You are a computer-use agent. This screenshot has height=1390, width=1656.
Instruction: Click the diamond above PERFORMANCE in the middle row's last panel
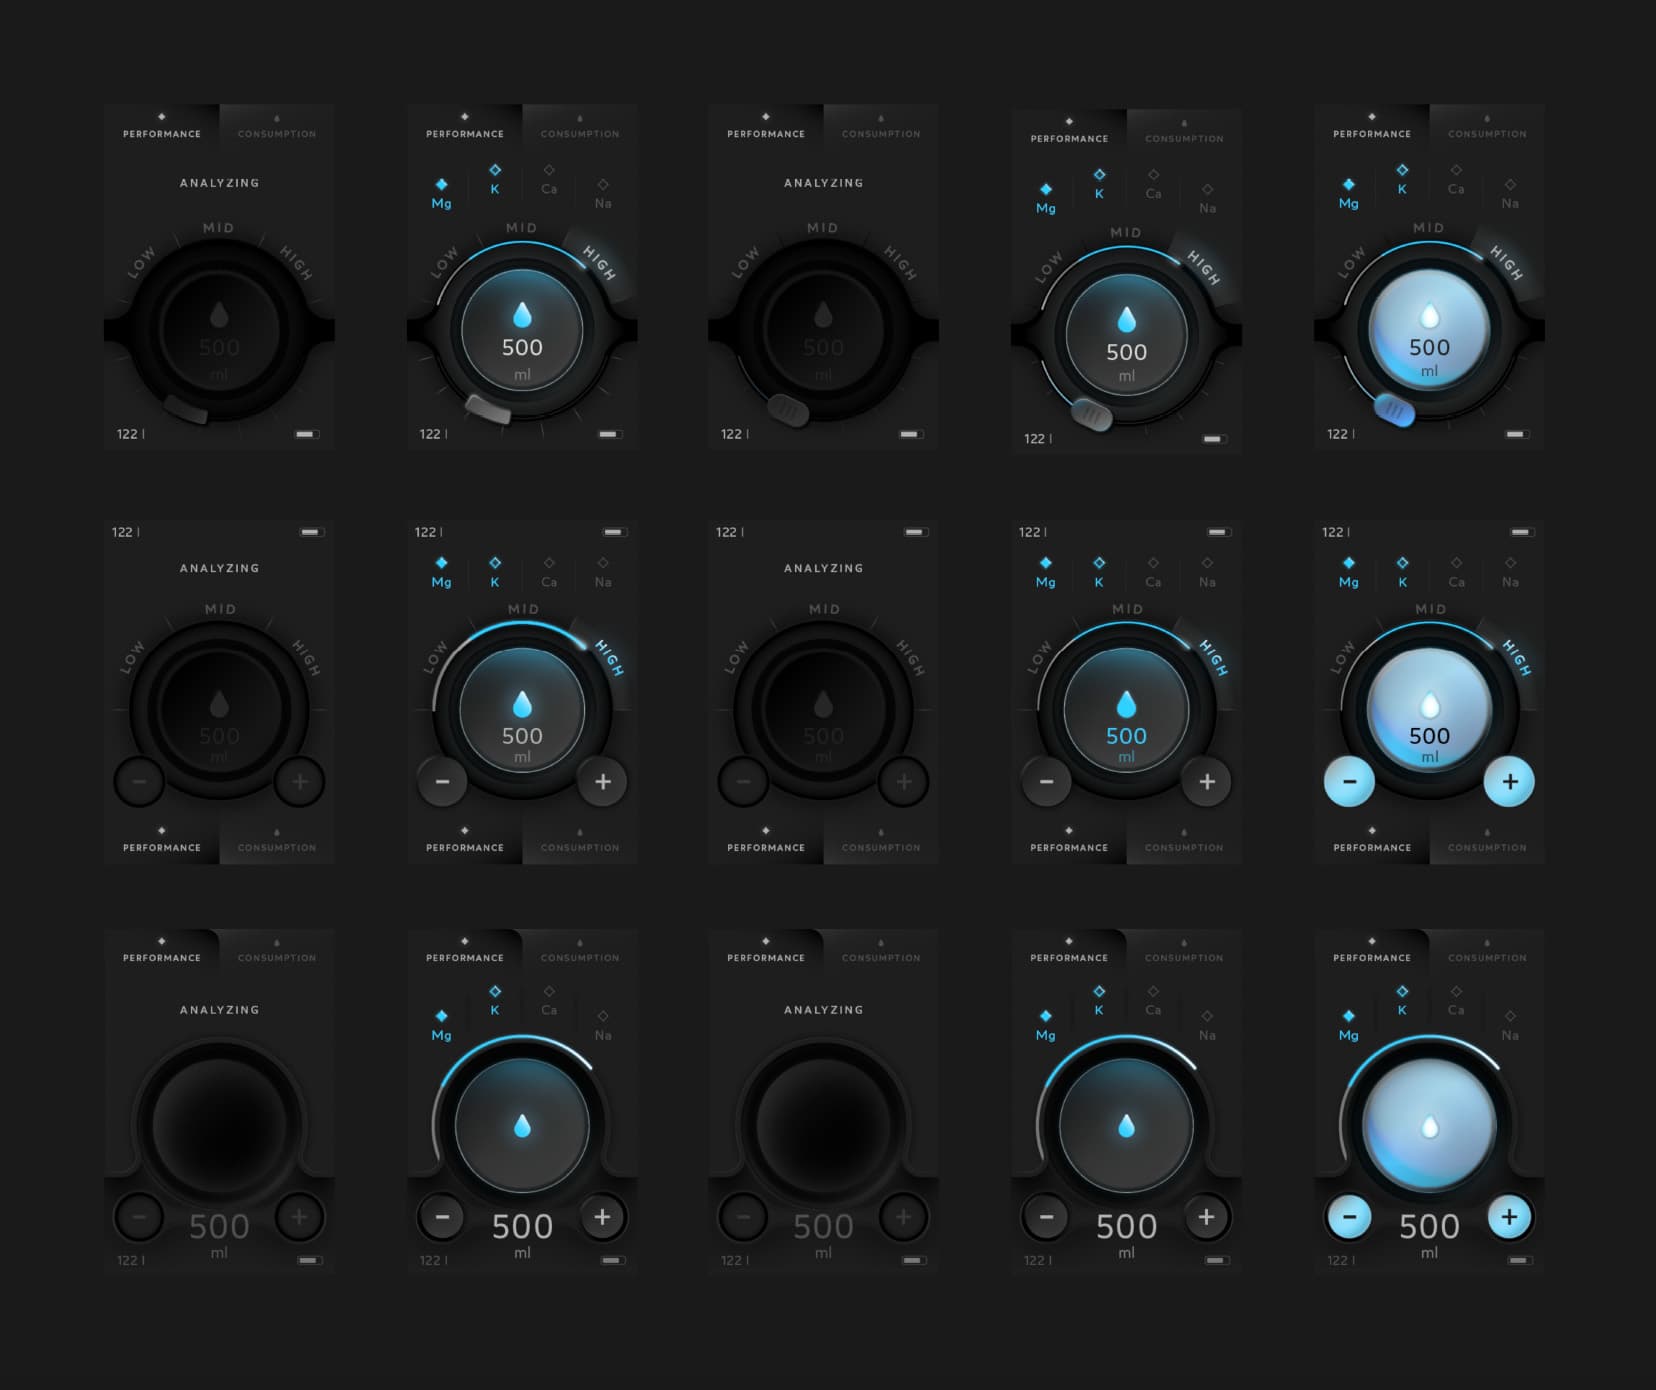point(1372,831)
